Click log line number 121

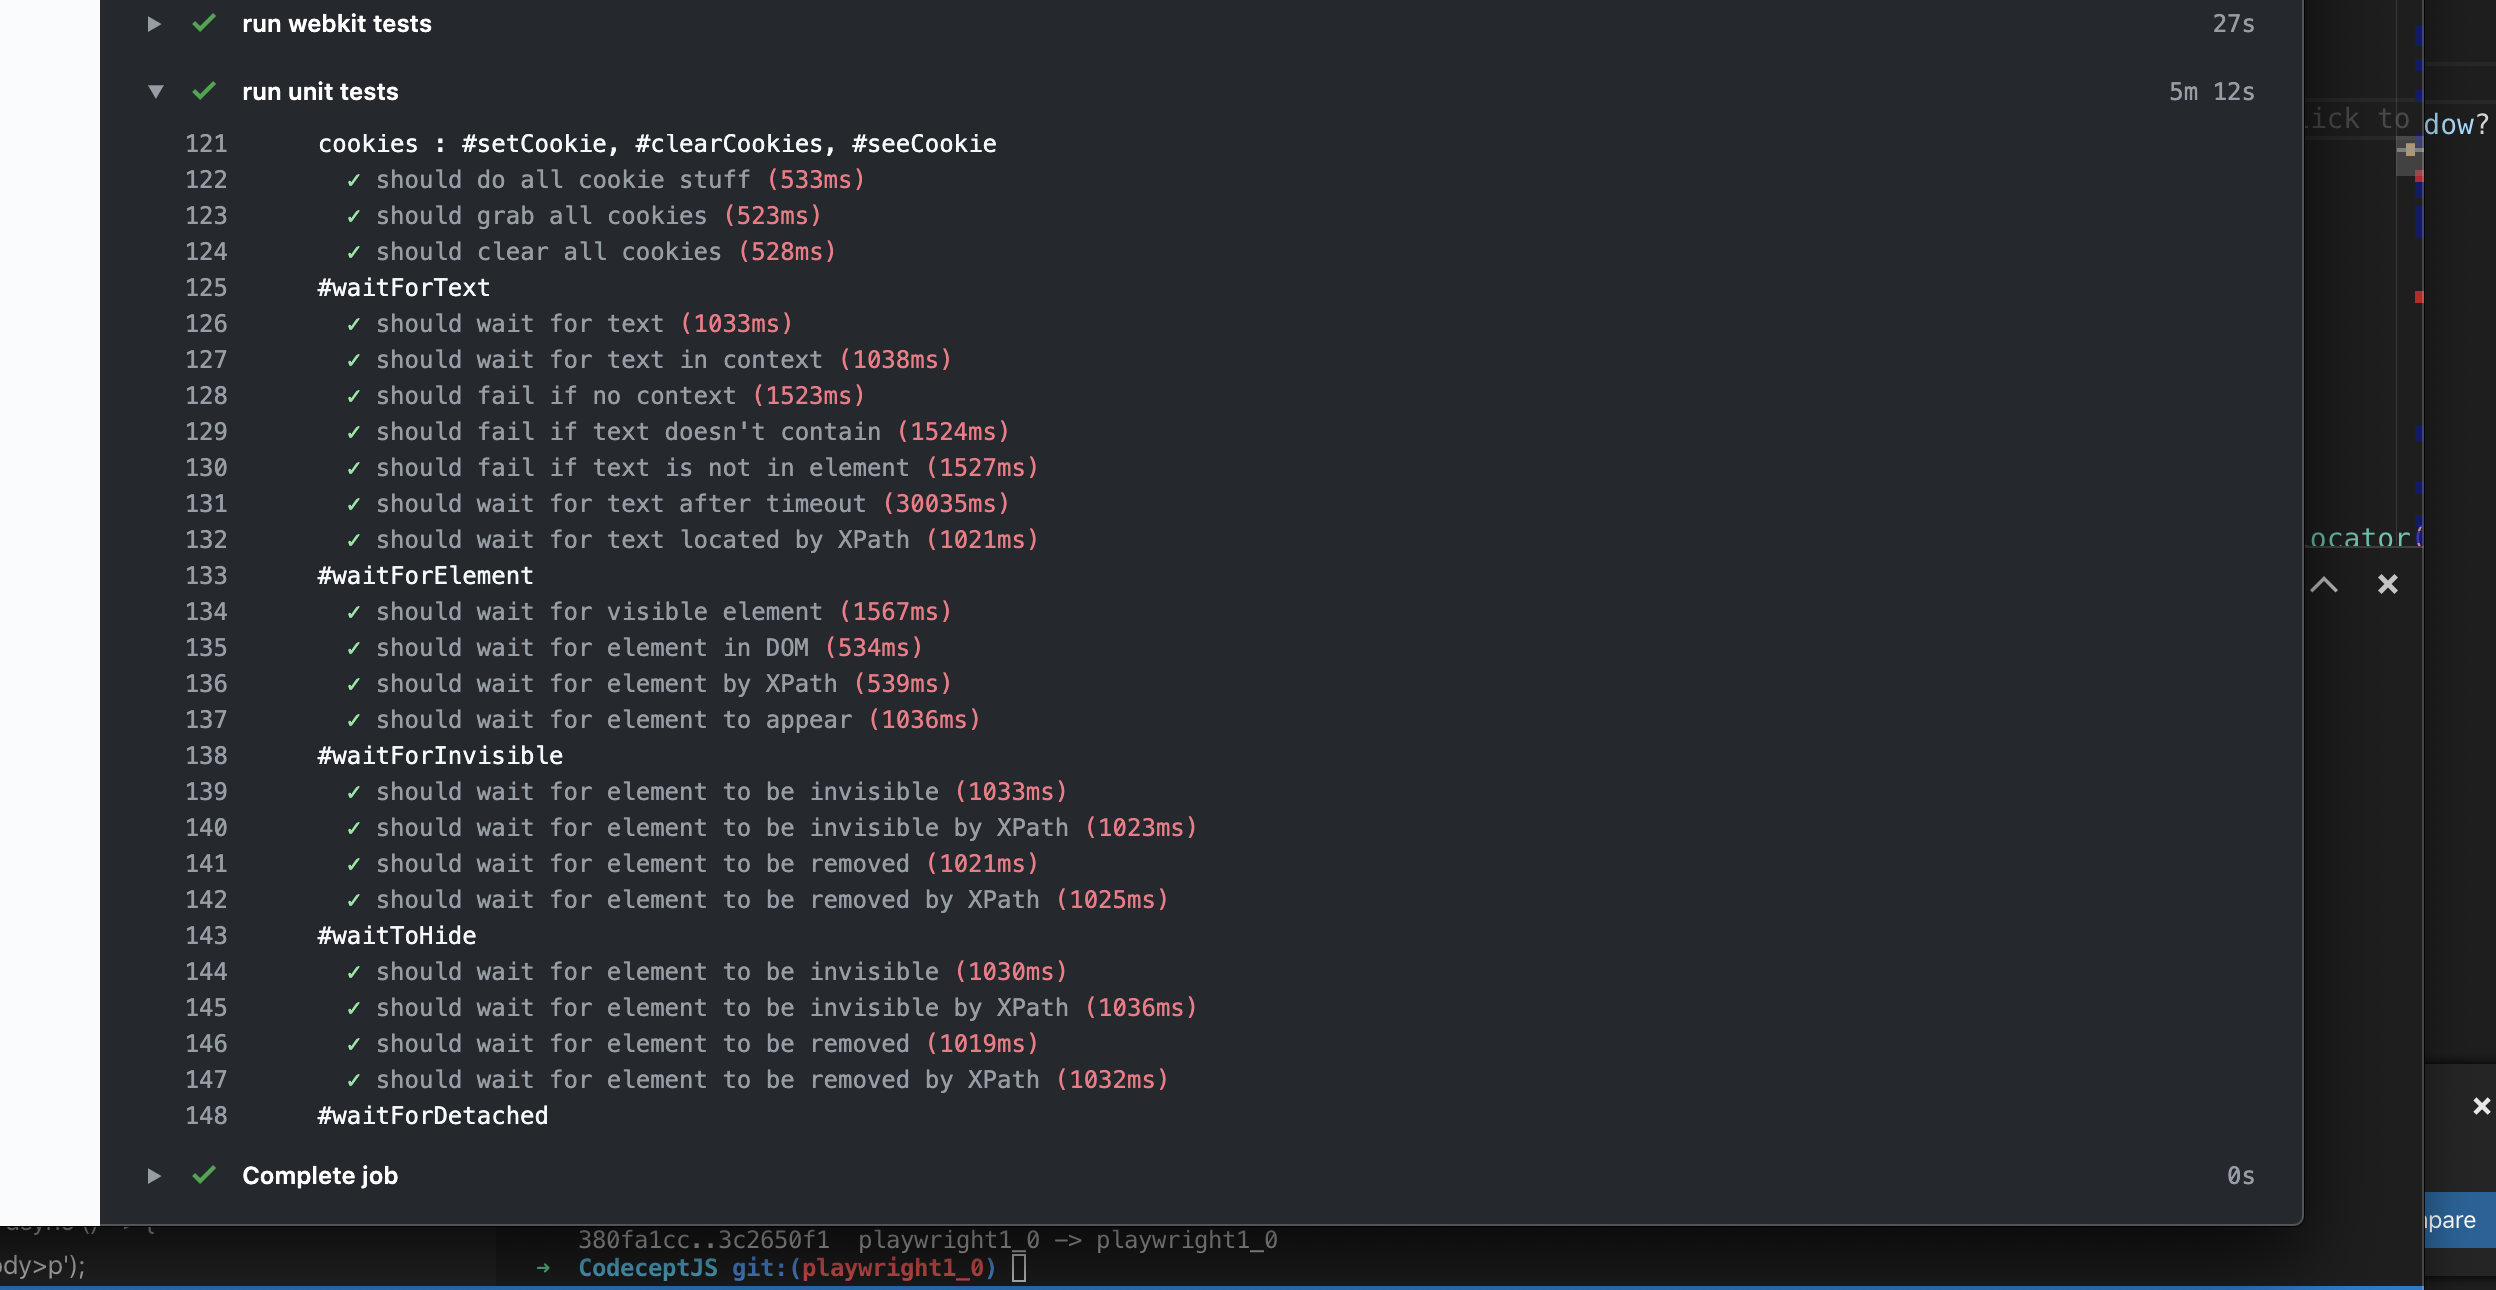coord(206,144)
